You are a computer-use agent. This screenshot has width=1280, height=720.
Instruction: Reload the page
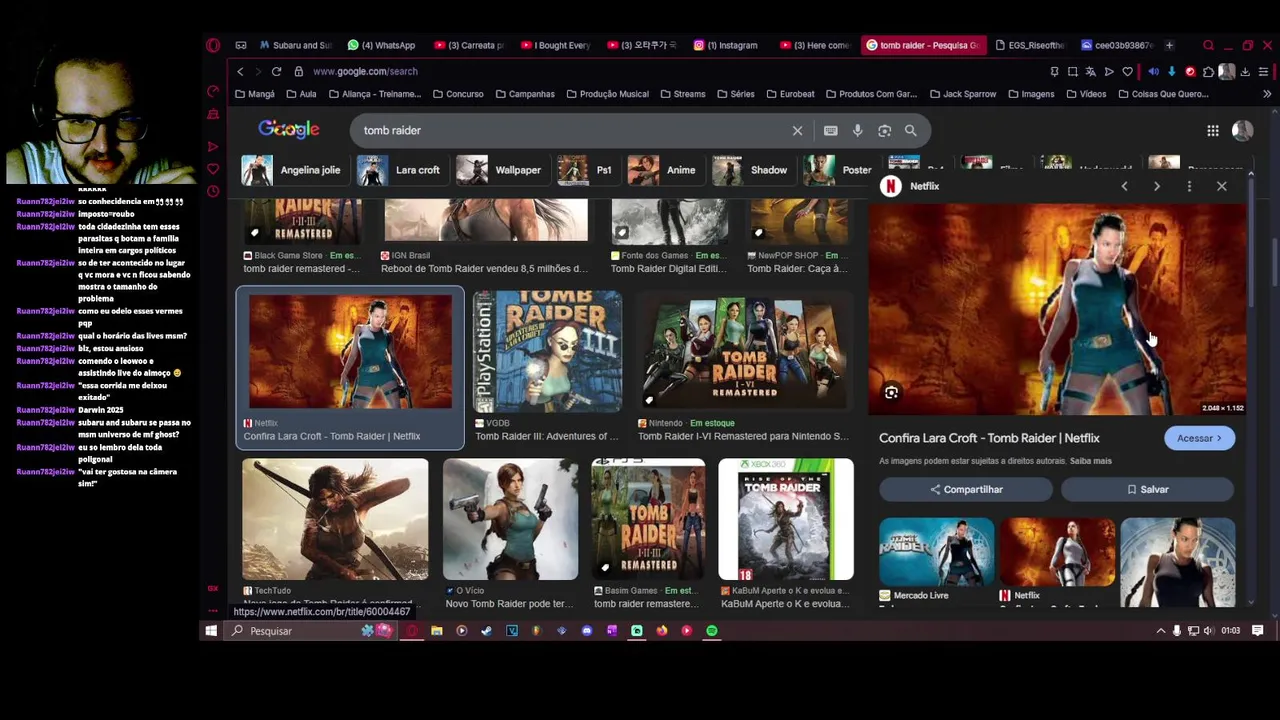[276, 72]
